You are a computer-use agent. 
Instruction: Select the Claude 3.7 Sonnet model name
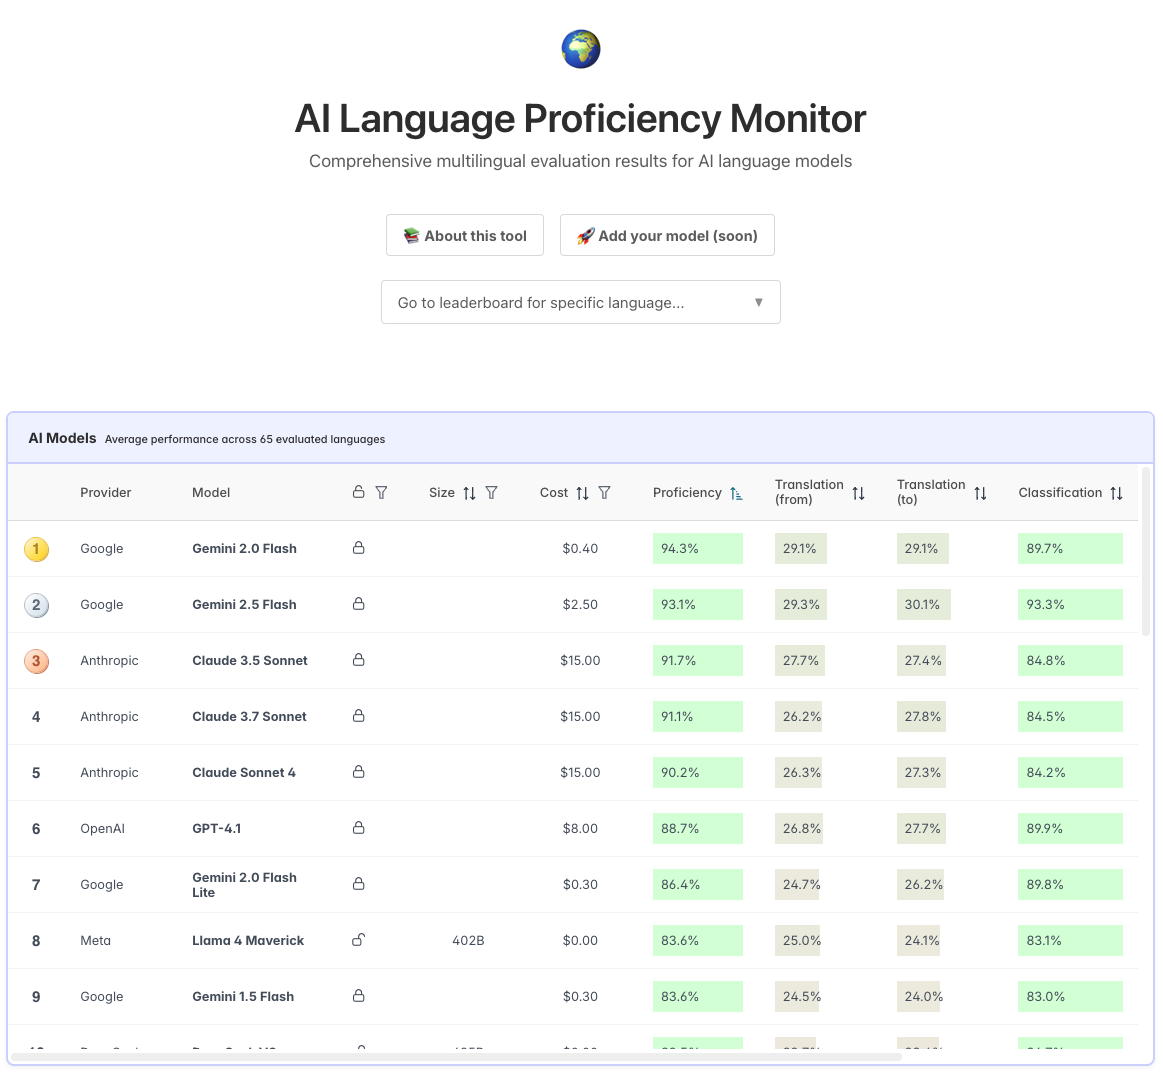pos(249,717)
